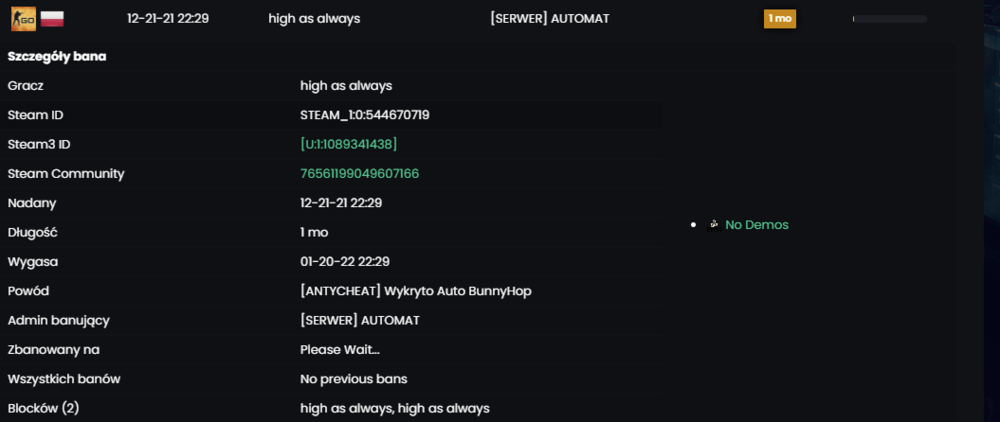Click player name in ban header row

click(x=314, y=18)
